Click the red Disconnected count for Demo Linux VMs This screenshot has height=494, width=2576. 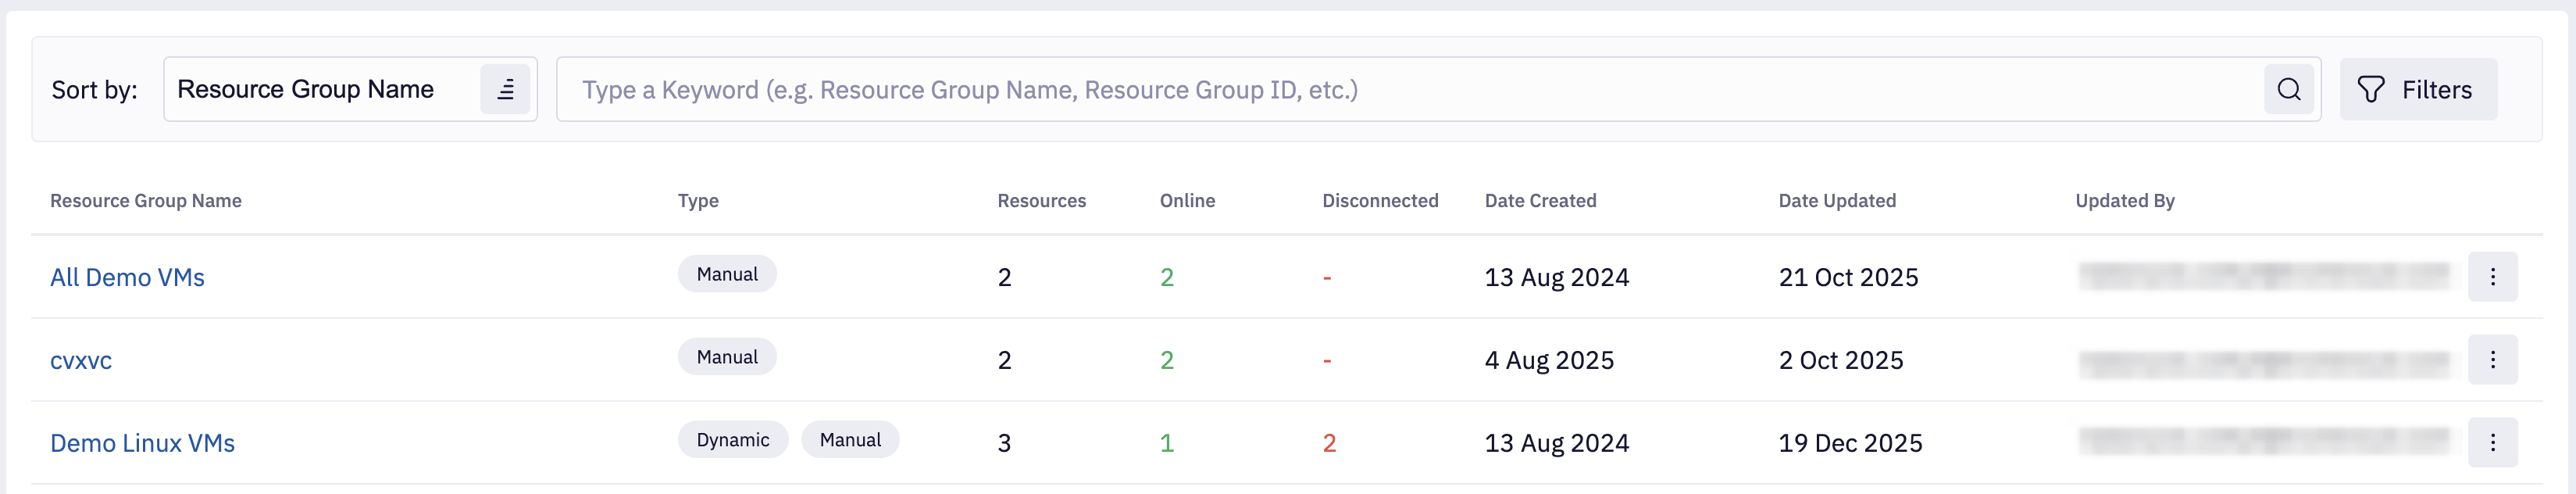click(1329, 444)
